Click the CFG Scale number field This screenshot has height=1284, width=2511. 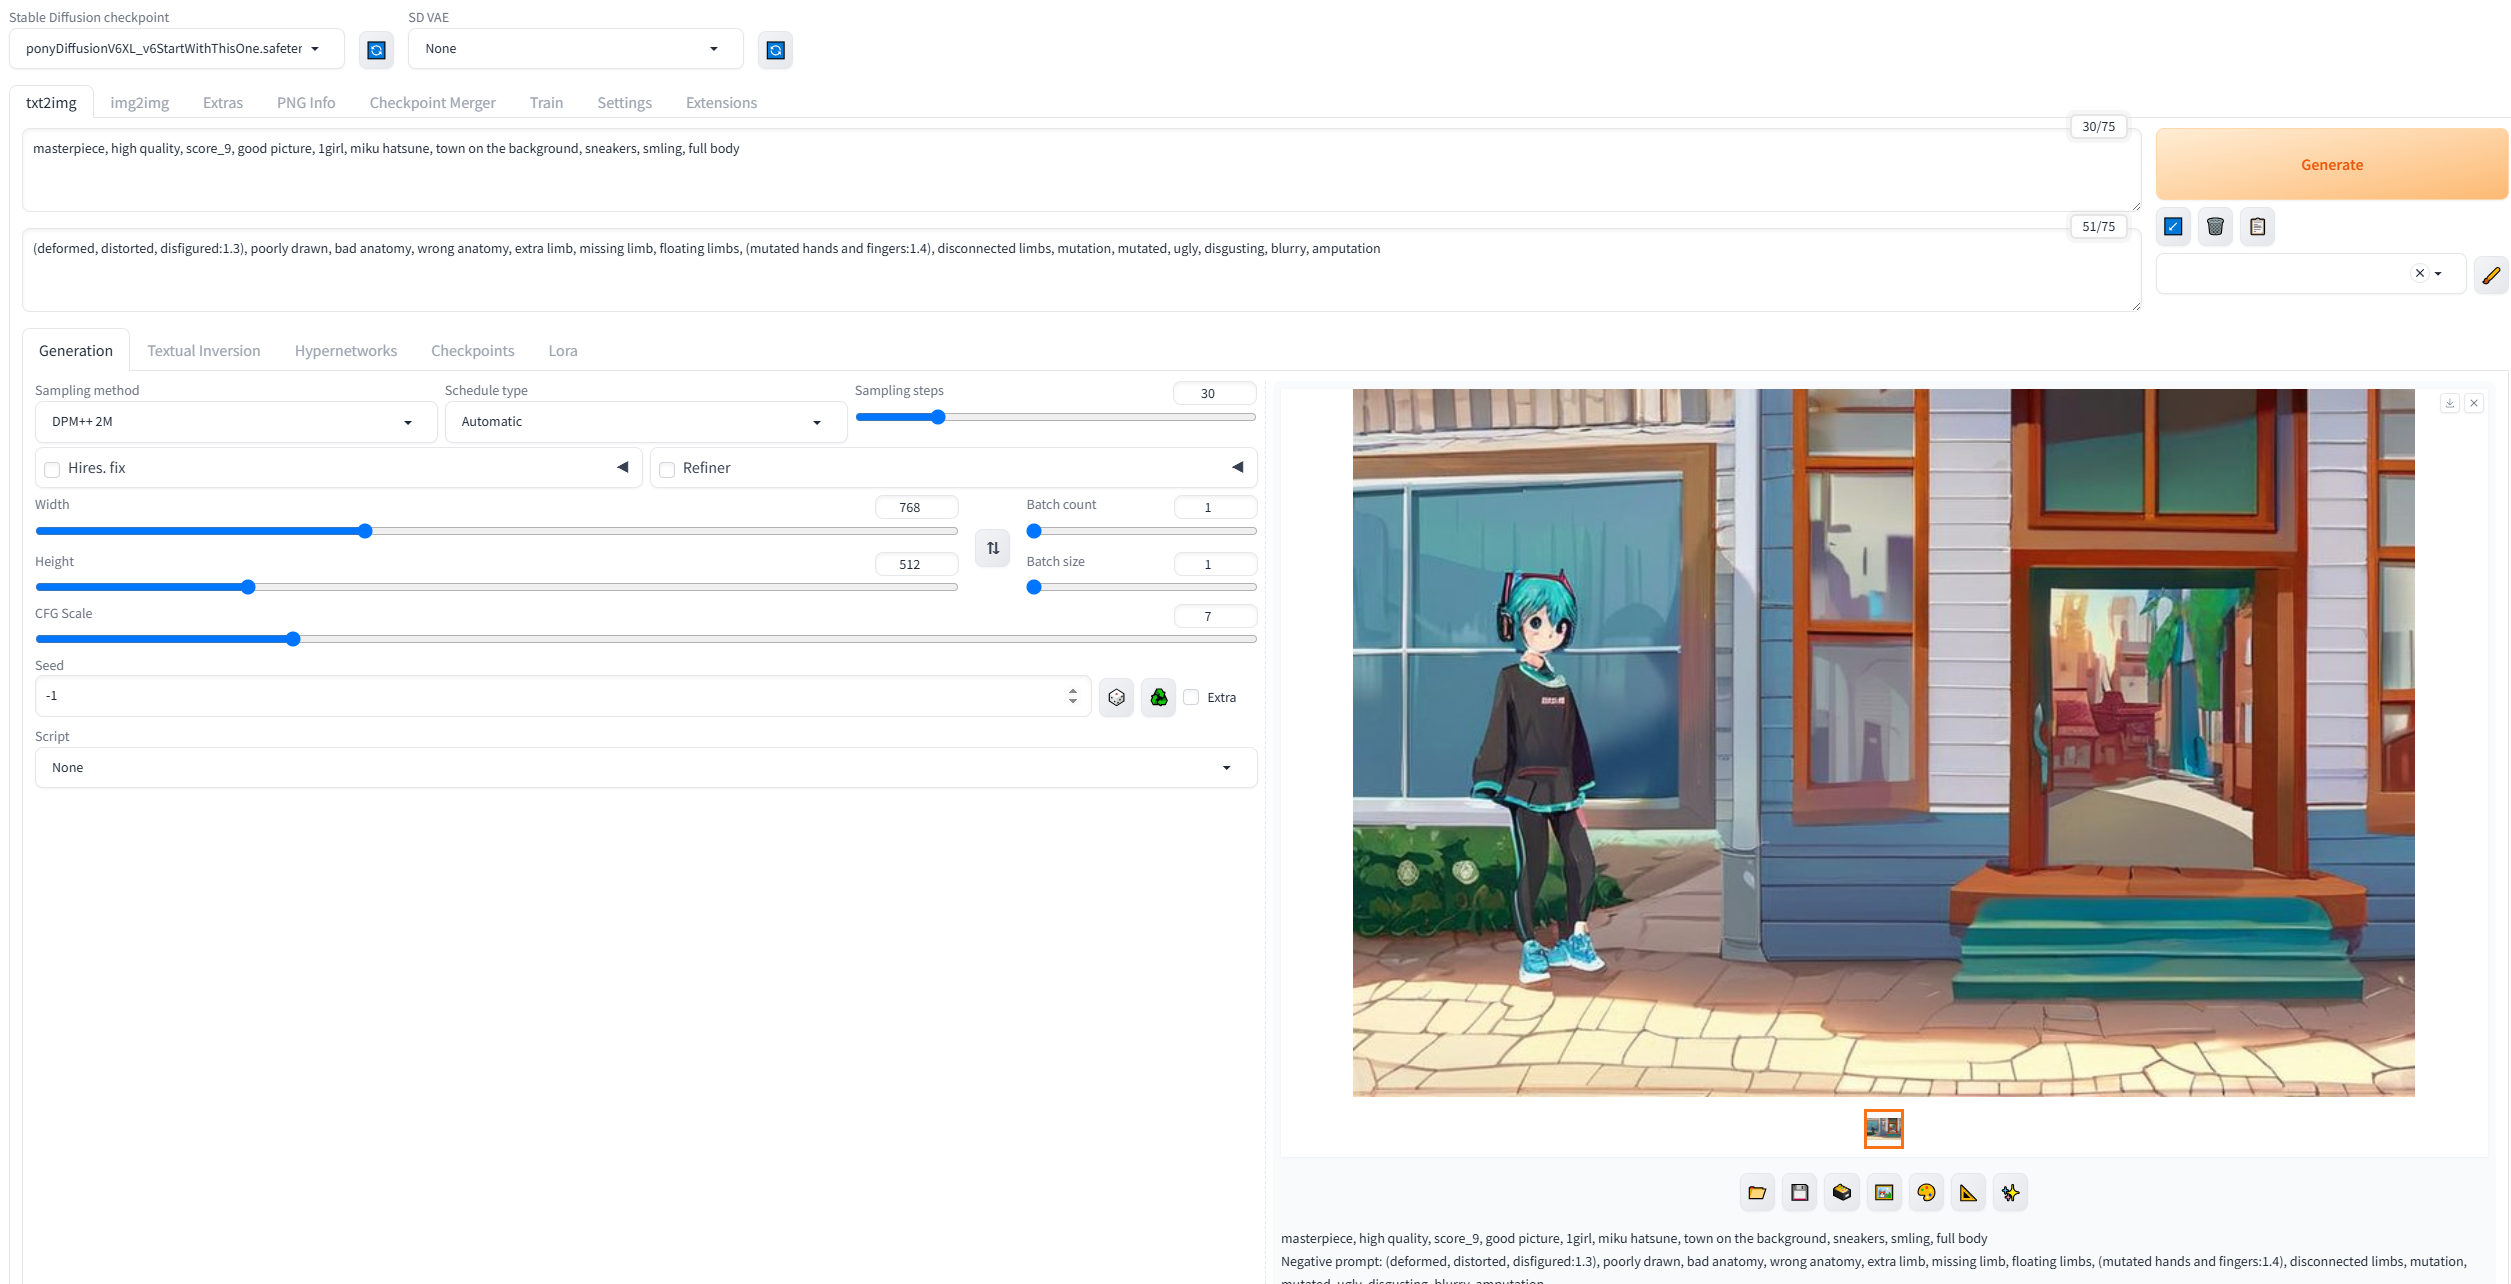tap(1215, 616)
